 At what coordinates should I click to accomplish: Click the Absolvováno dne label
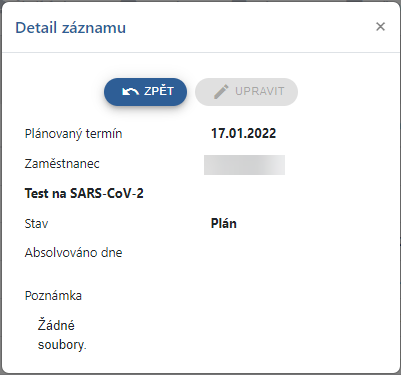[x=73, y=253]
